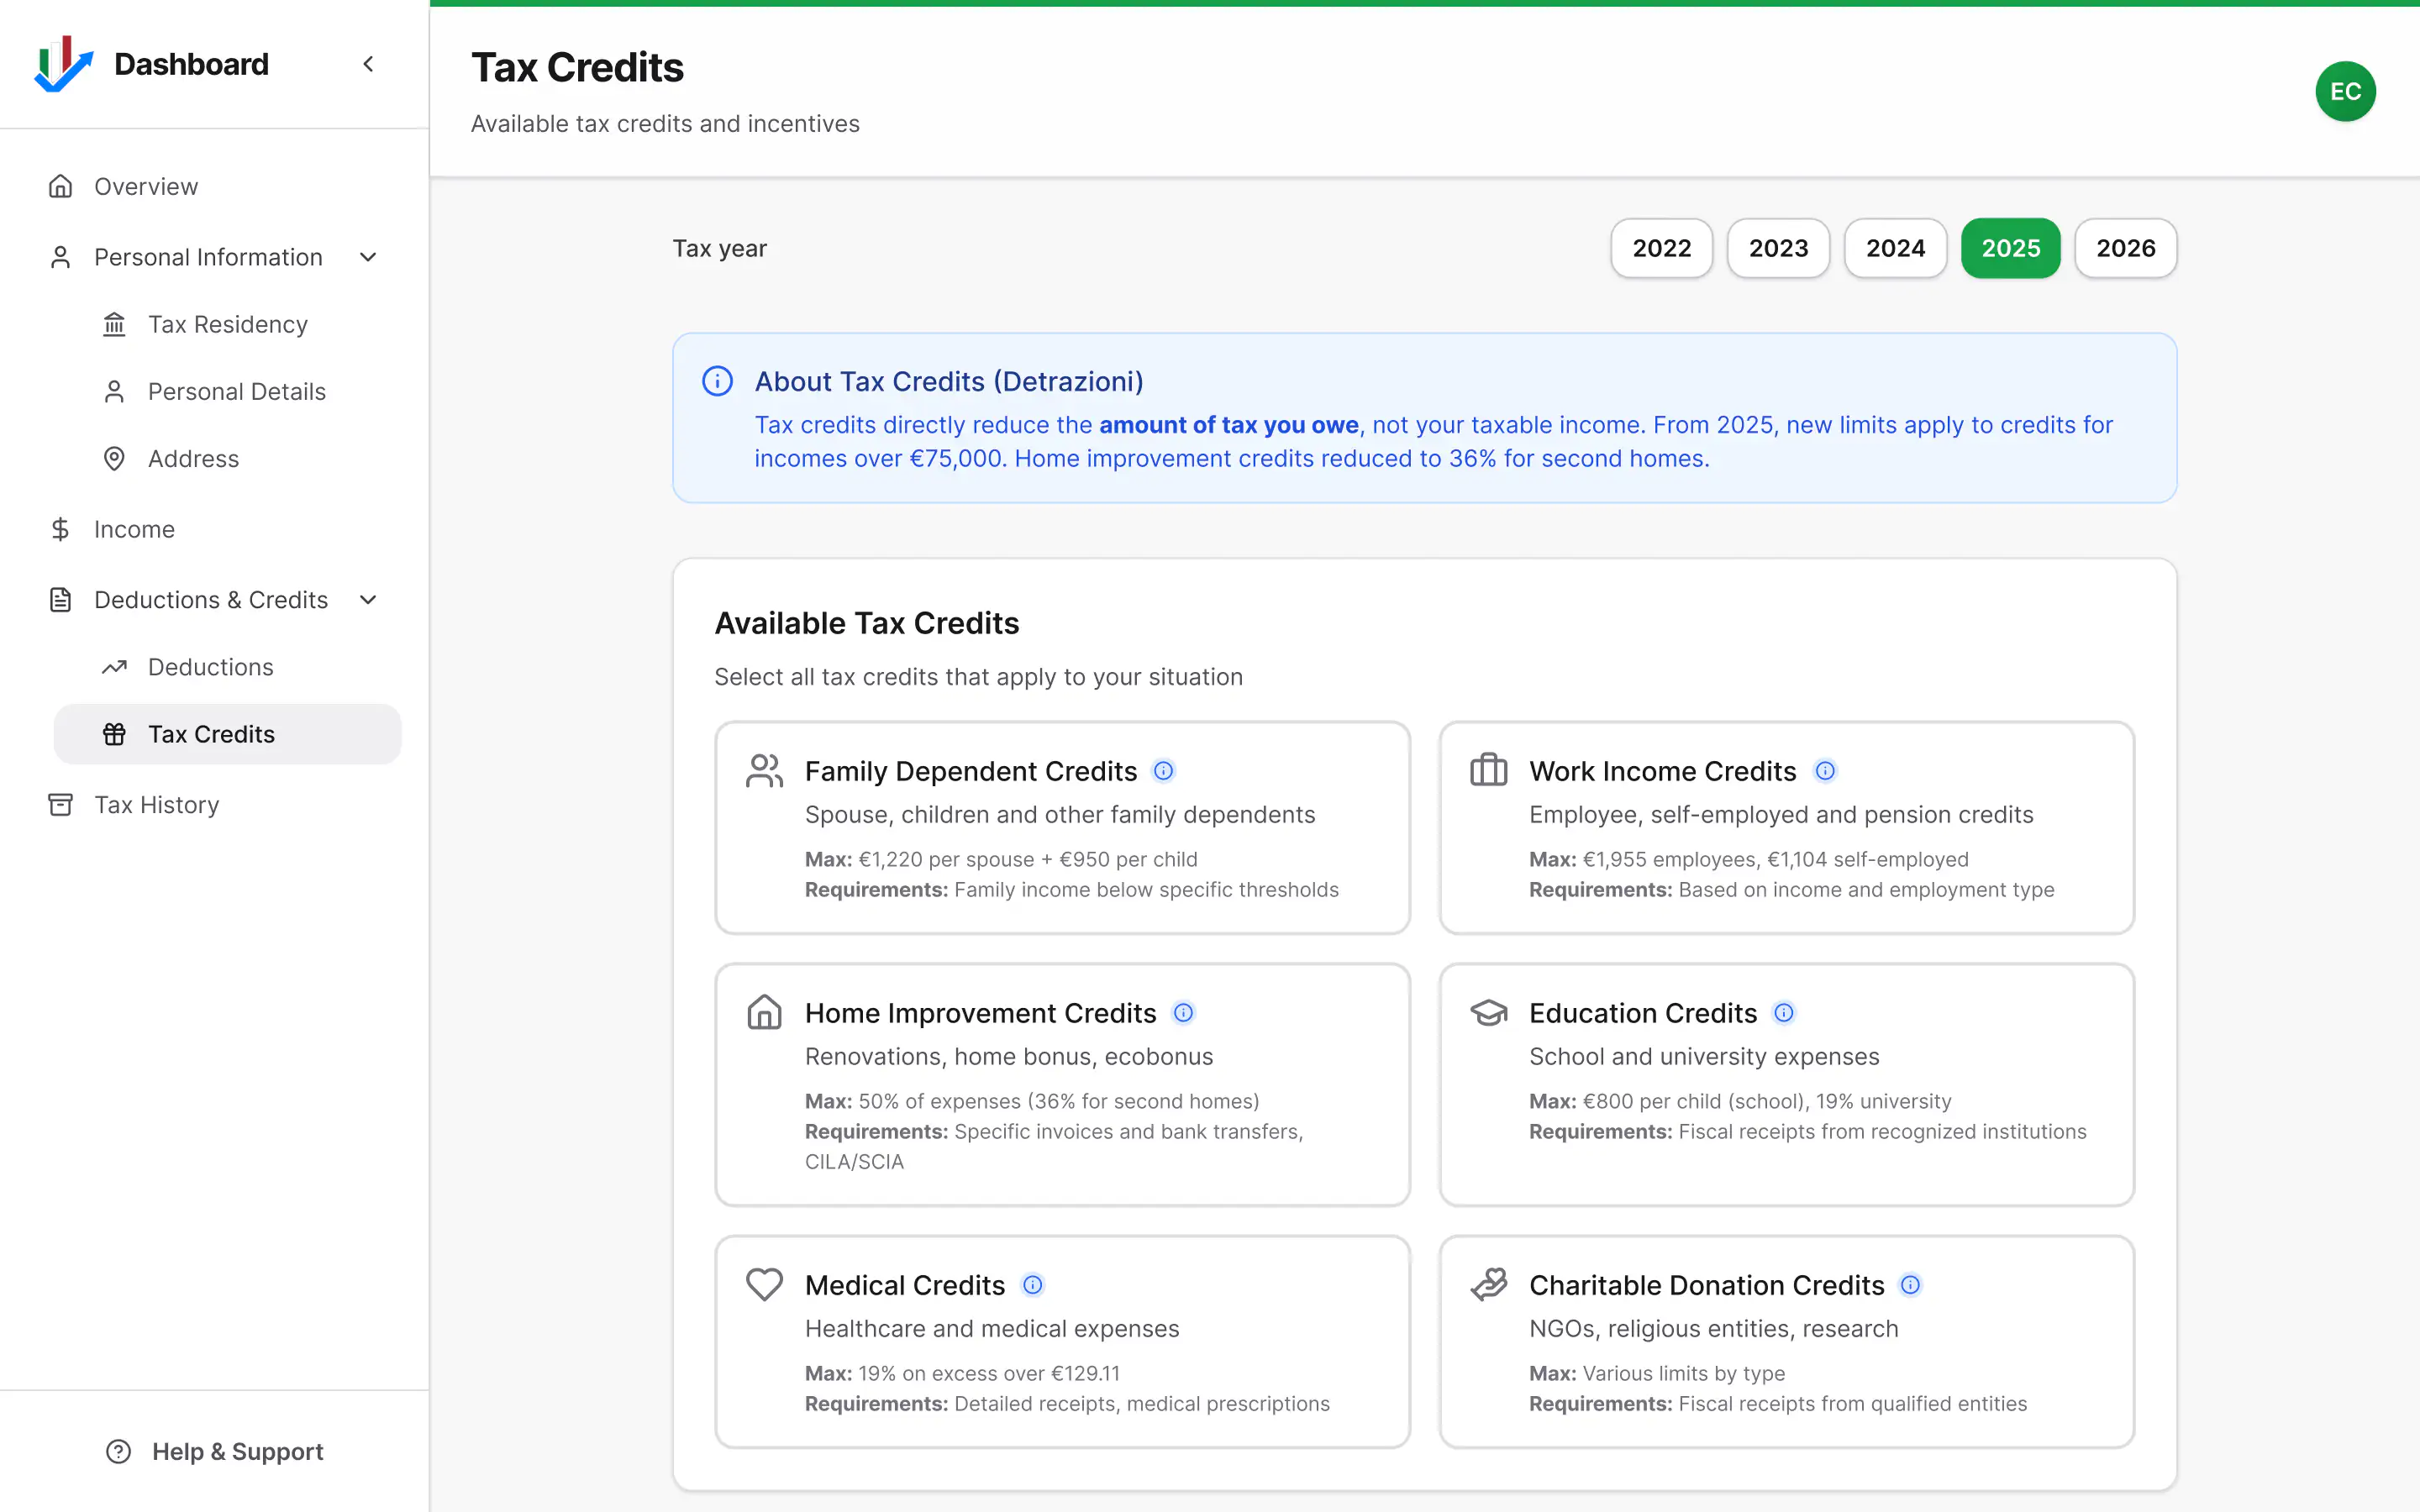Collapse the Personal Information section

click(367, 257)
